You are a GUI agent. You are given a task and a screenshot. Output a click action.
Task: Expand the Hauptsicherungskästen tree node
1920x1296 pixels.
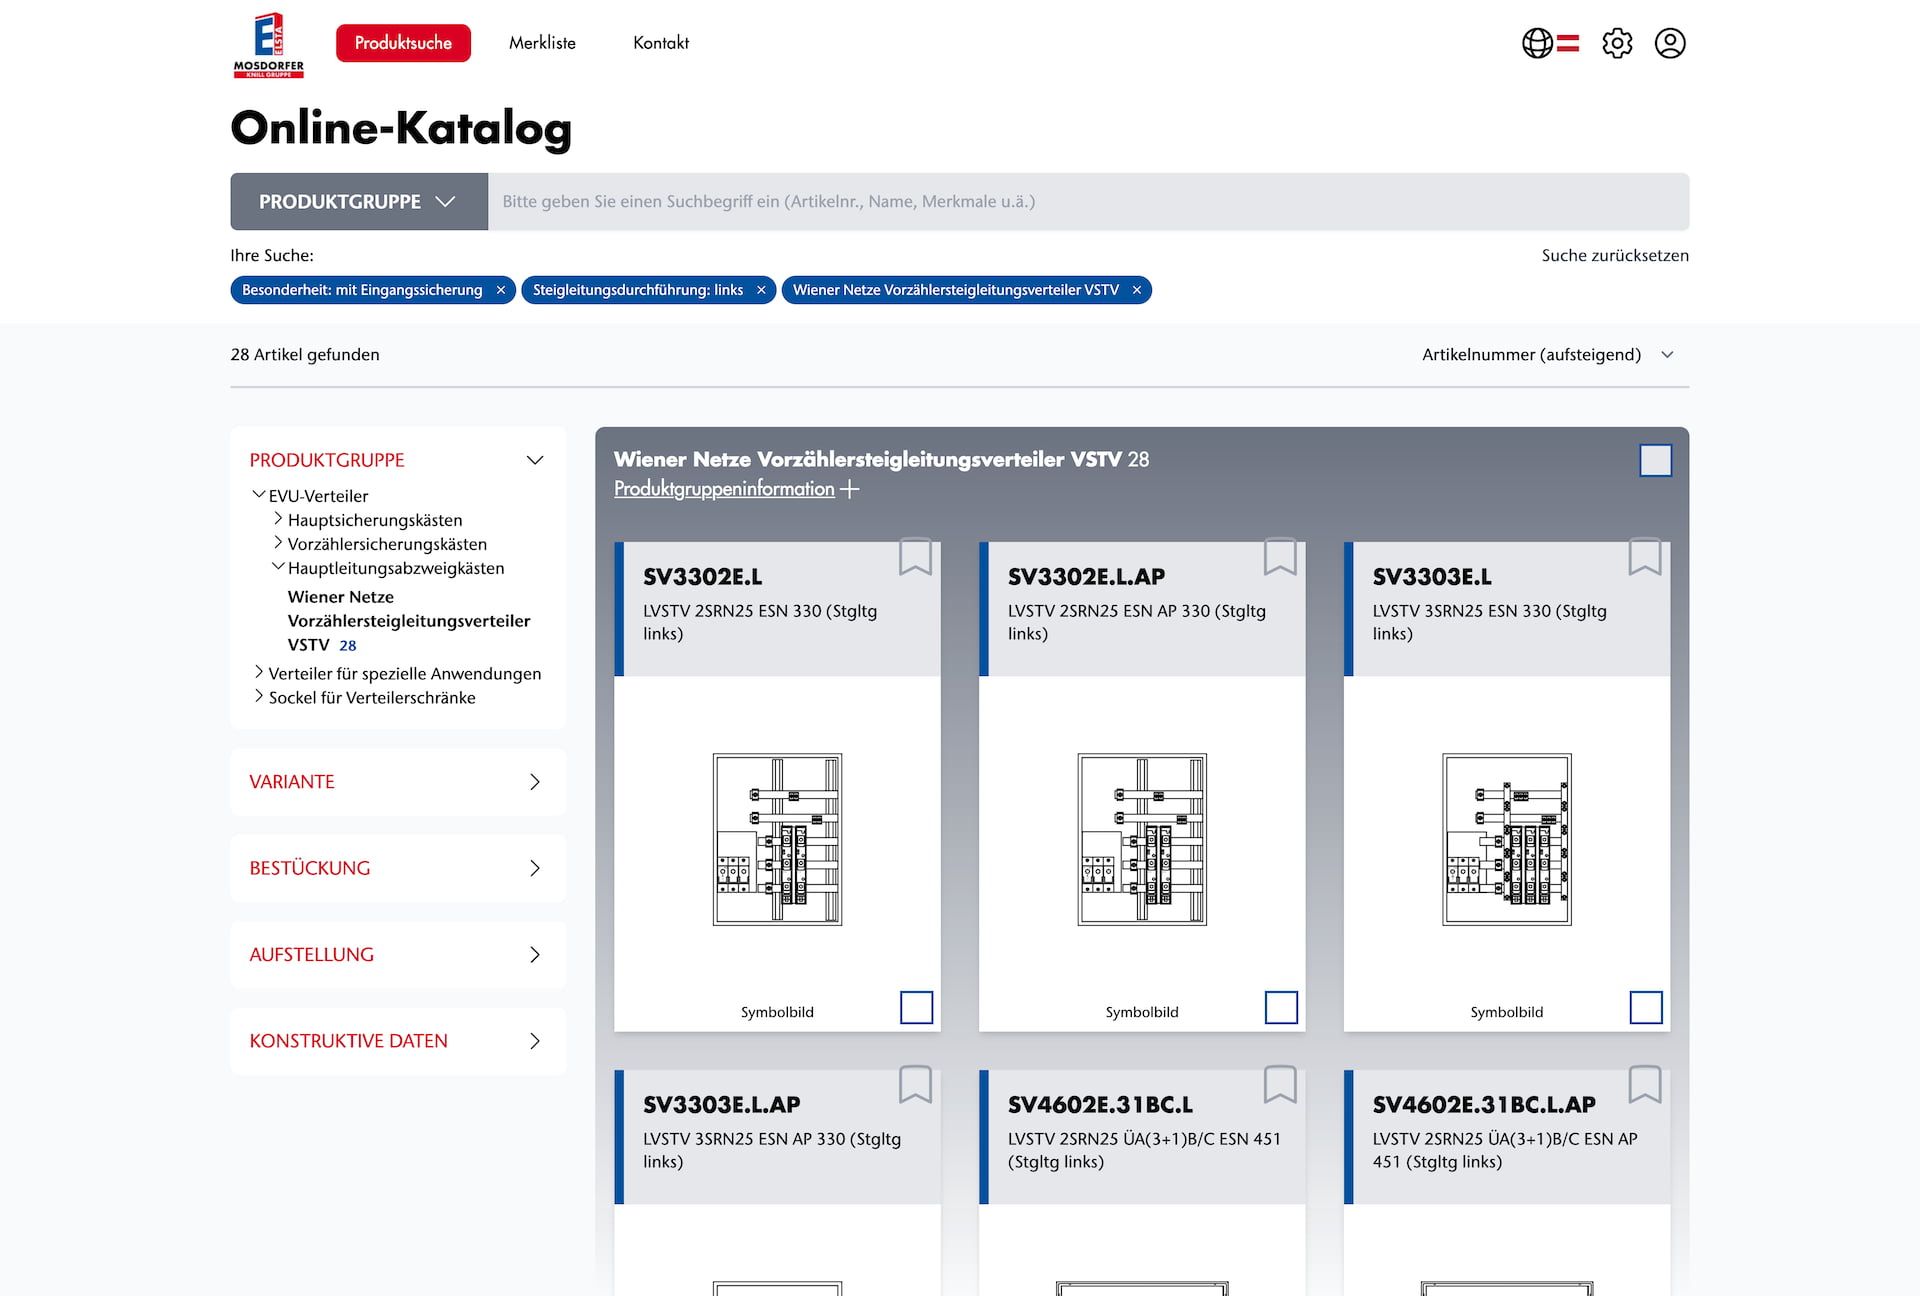pyautogui.click(x=278, y=519)
